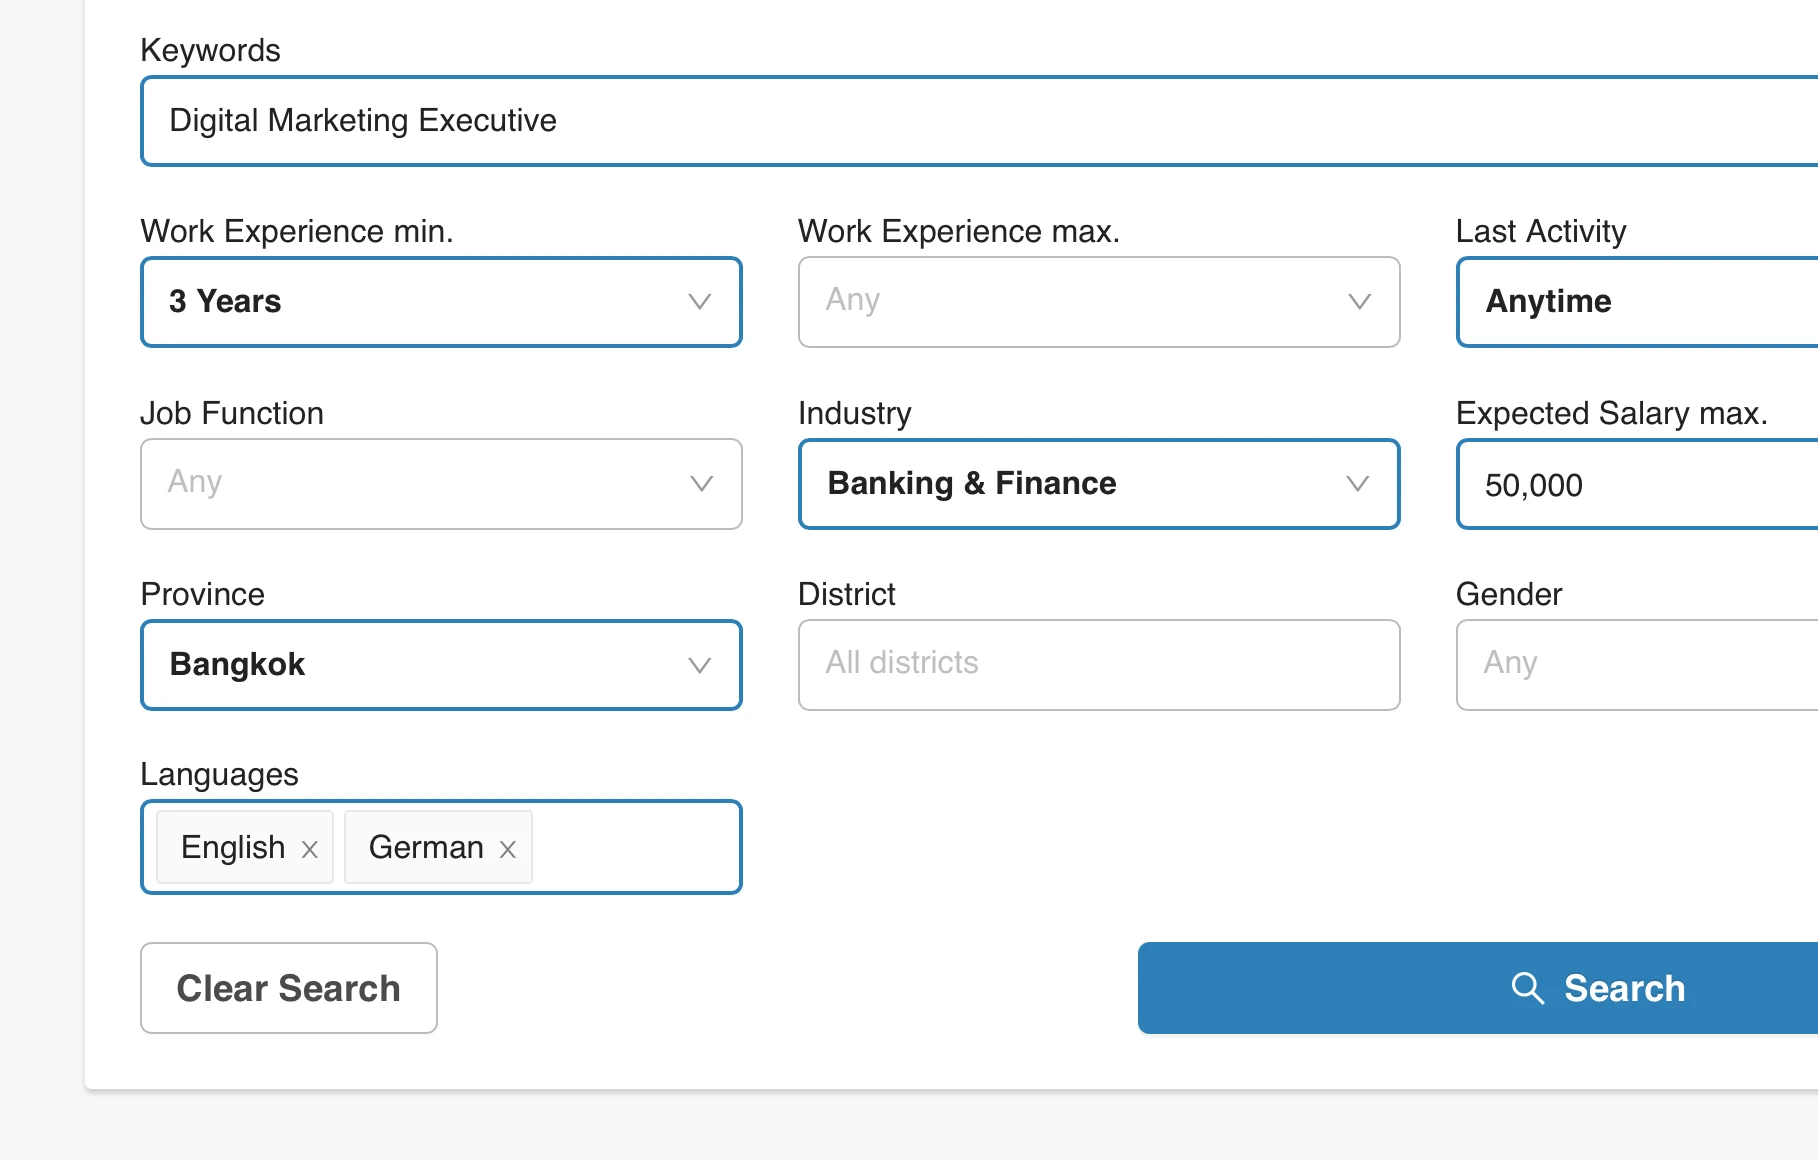Viewport: 1818px width, 1160px height.
Task: Click the chevron on the Province selector
Action: (x=700, y=664)
